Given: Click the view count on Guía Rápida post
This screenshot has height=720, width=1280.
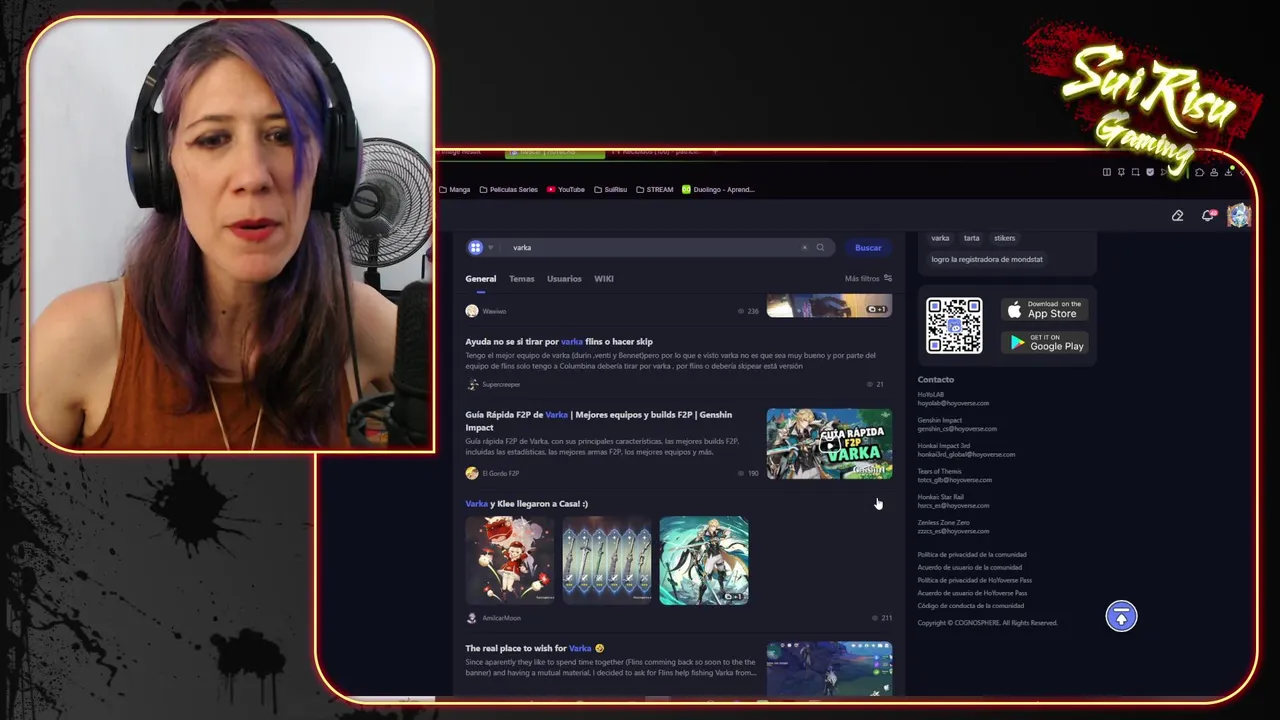Looking at the screenshot, I should click(748, 473).
